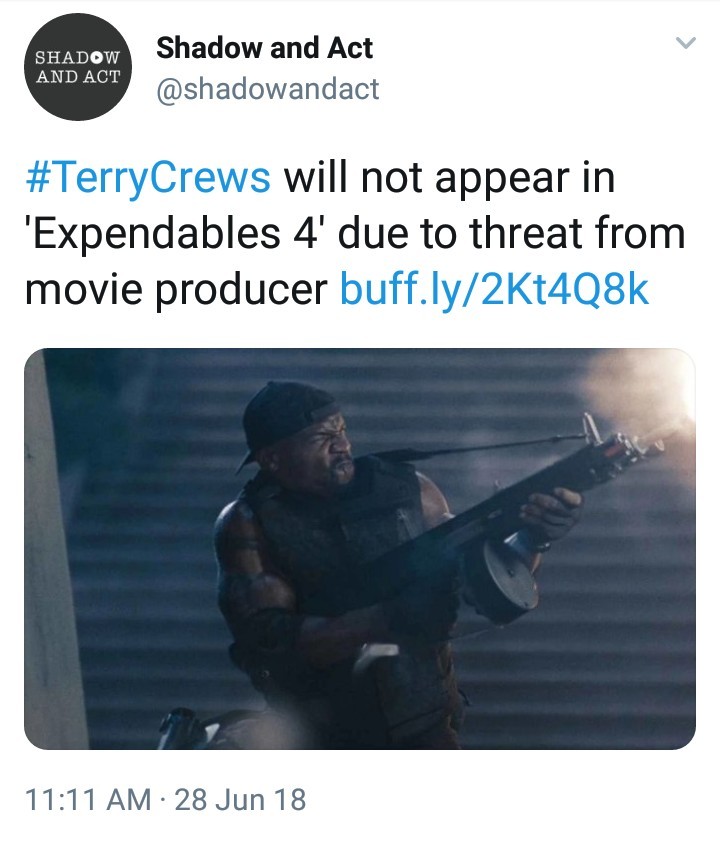Screen dimensions: 720x841
Task: Select the phrase 'will not appear in'
Action: point(449,179)
